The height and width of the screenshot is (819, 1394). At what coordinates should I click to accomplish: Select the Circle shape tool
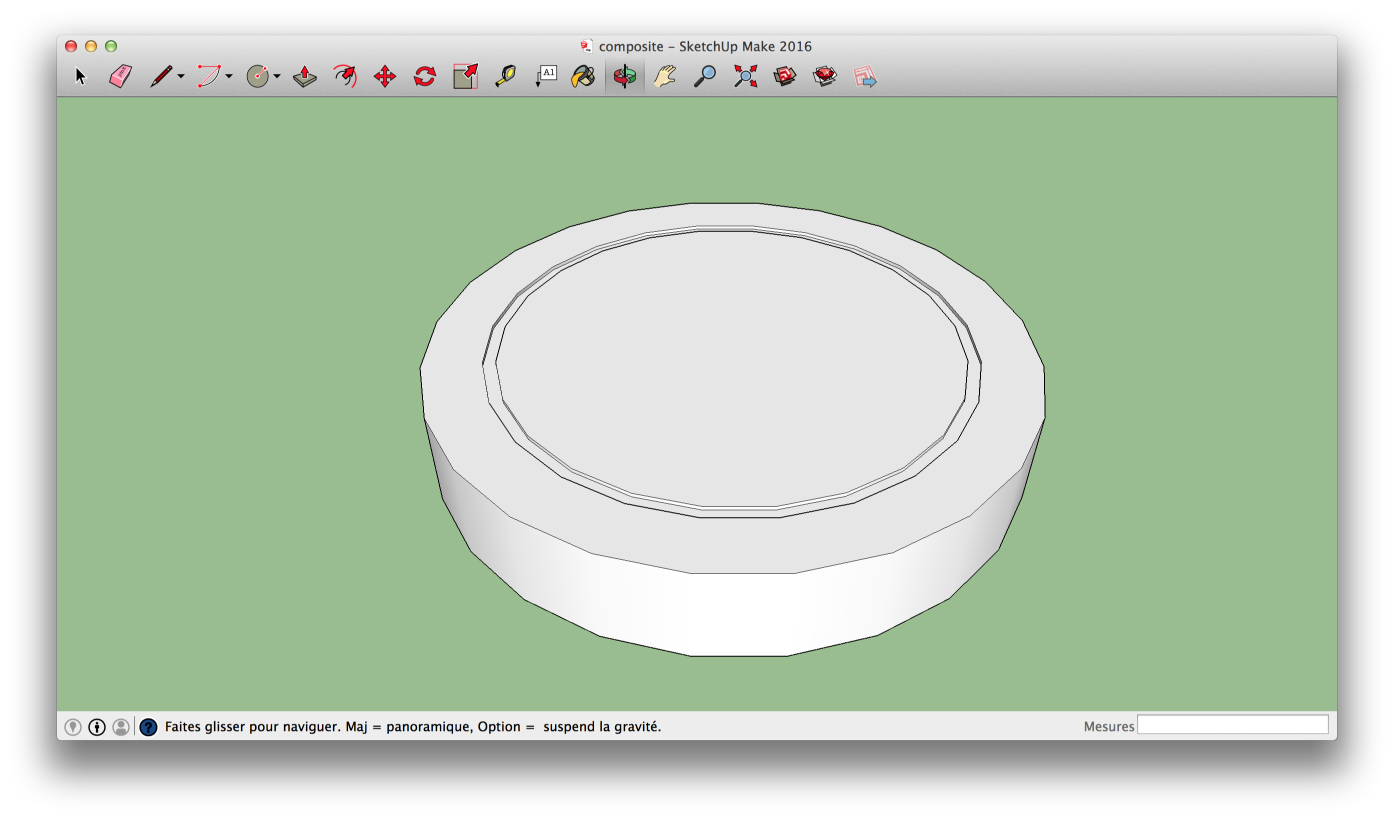click(258, 76)
